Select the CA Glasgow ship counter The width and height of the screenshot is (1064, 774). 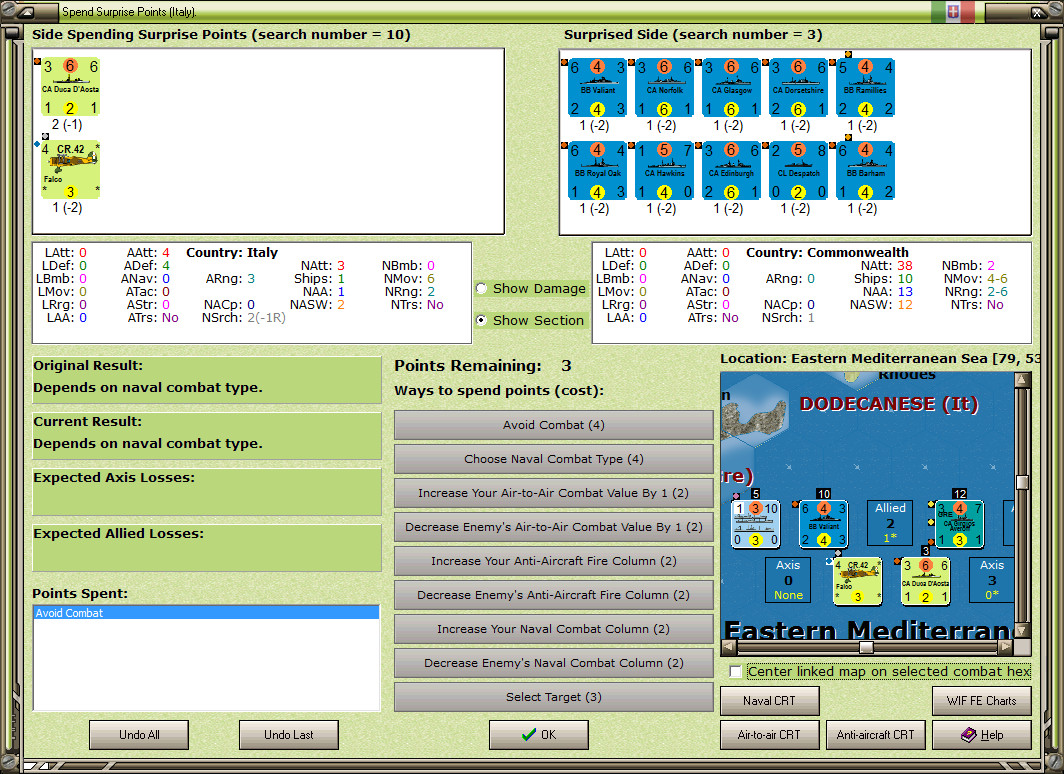[x=731, y=88]
